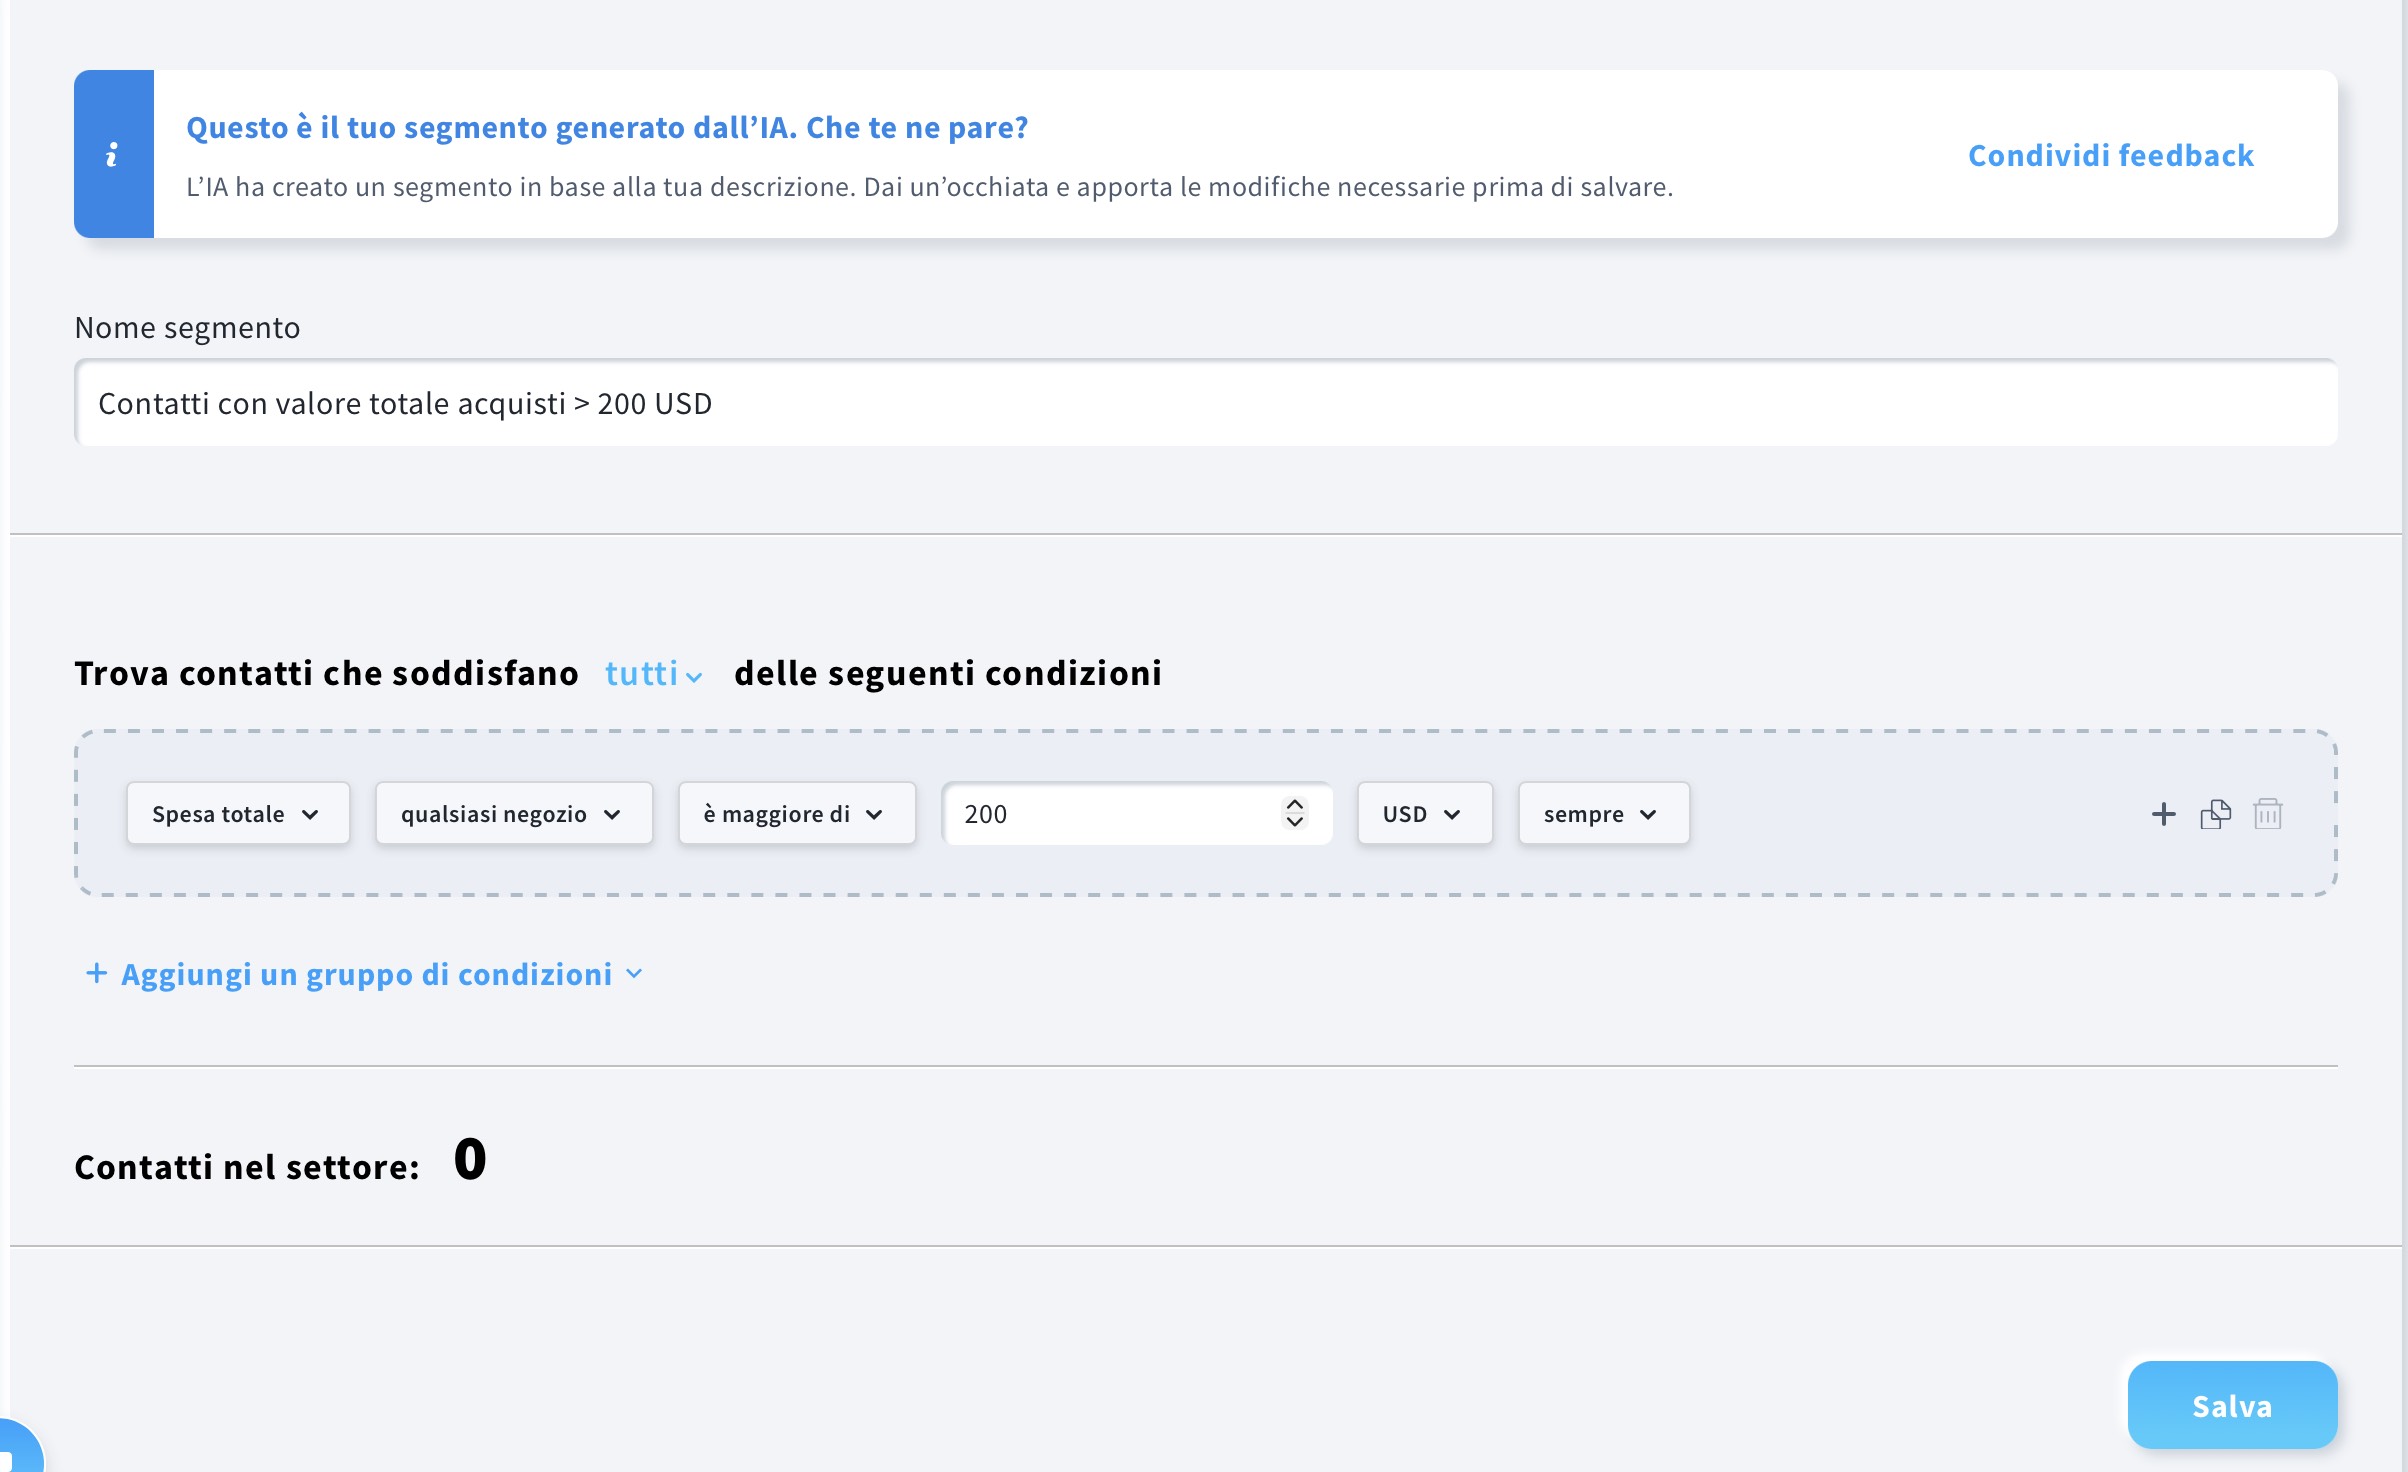
Task: Expand chevron next to Aggiungi un gruppo
Action: [634, 974]
